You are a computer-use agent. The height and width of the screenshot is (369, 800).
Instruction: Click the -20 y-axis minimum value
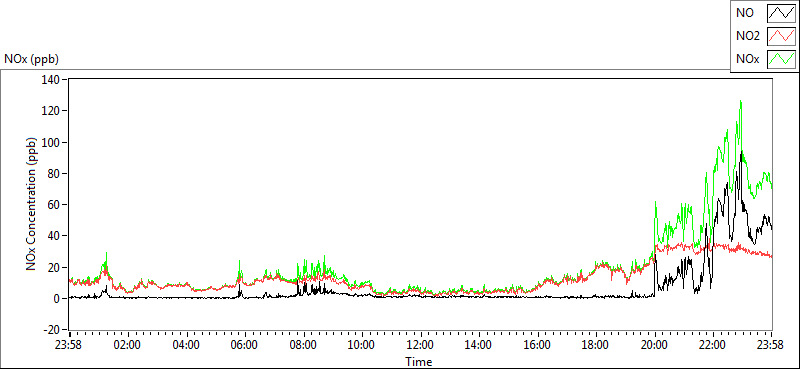[53, 329]
